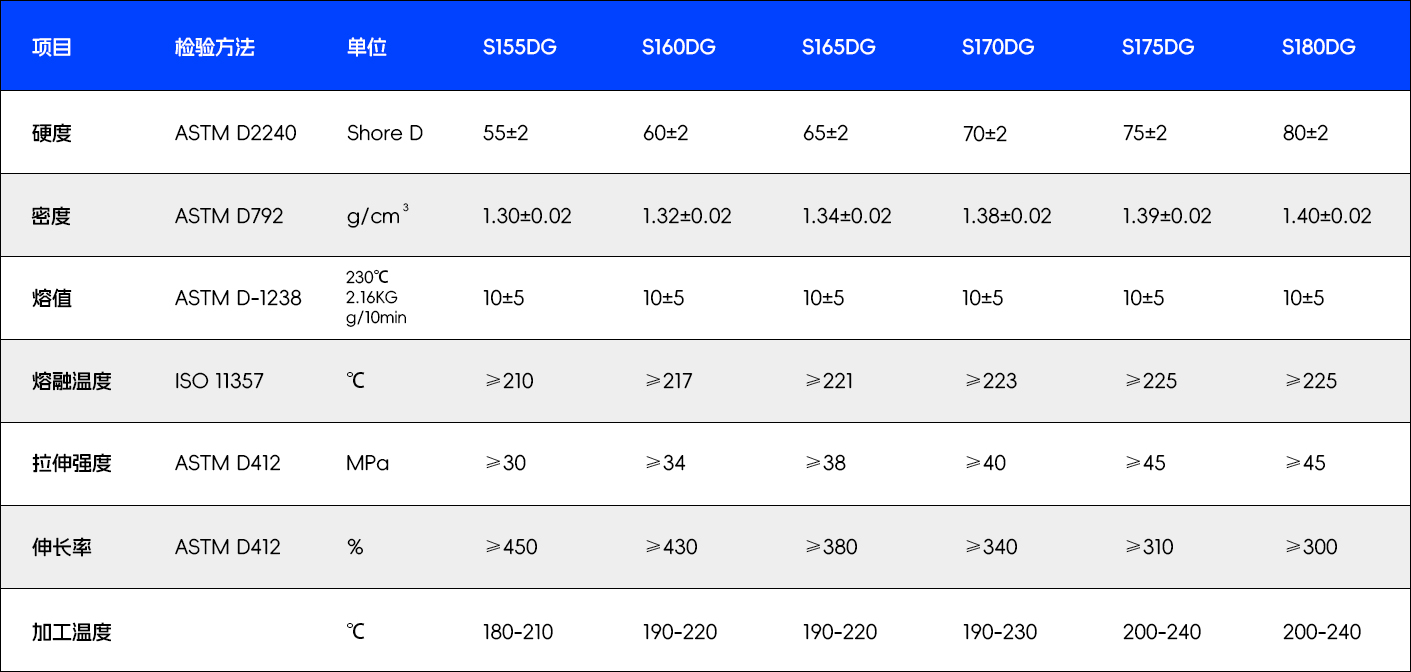Select the ≥450 elongation value
The width and height of the screenshot is (1411, 672).
(x=510, y=547)
